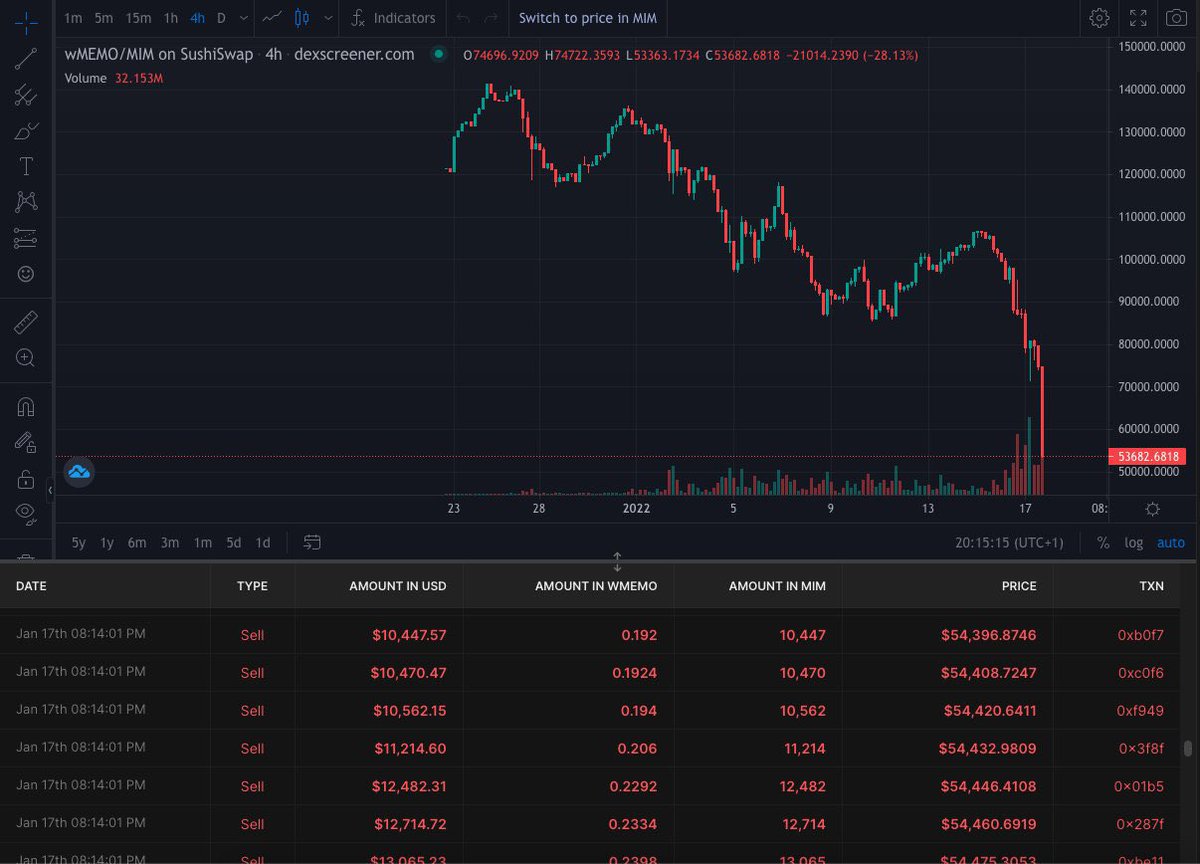
Task: Sort trades by PRICE column
Action: (1018, 586)
